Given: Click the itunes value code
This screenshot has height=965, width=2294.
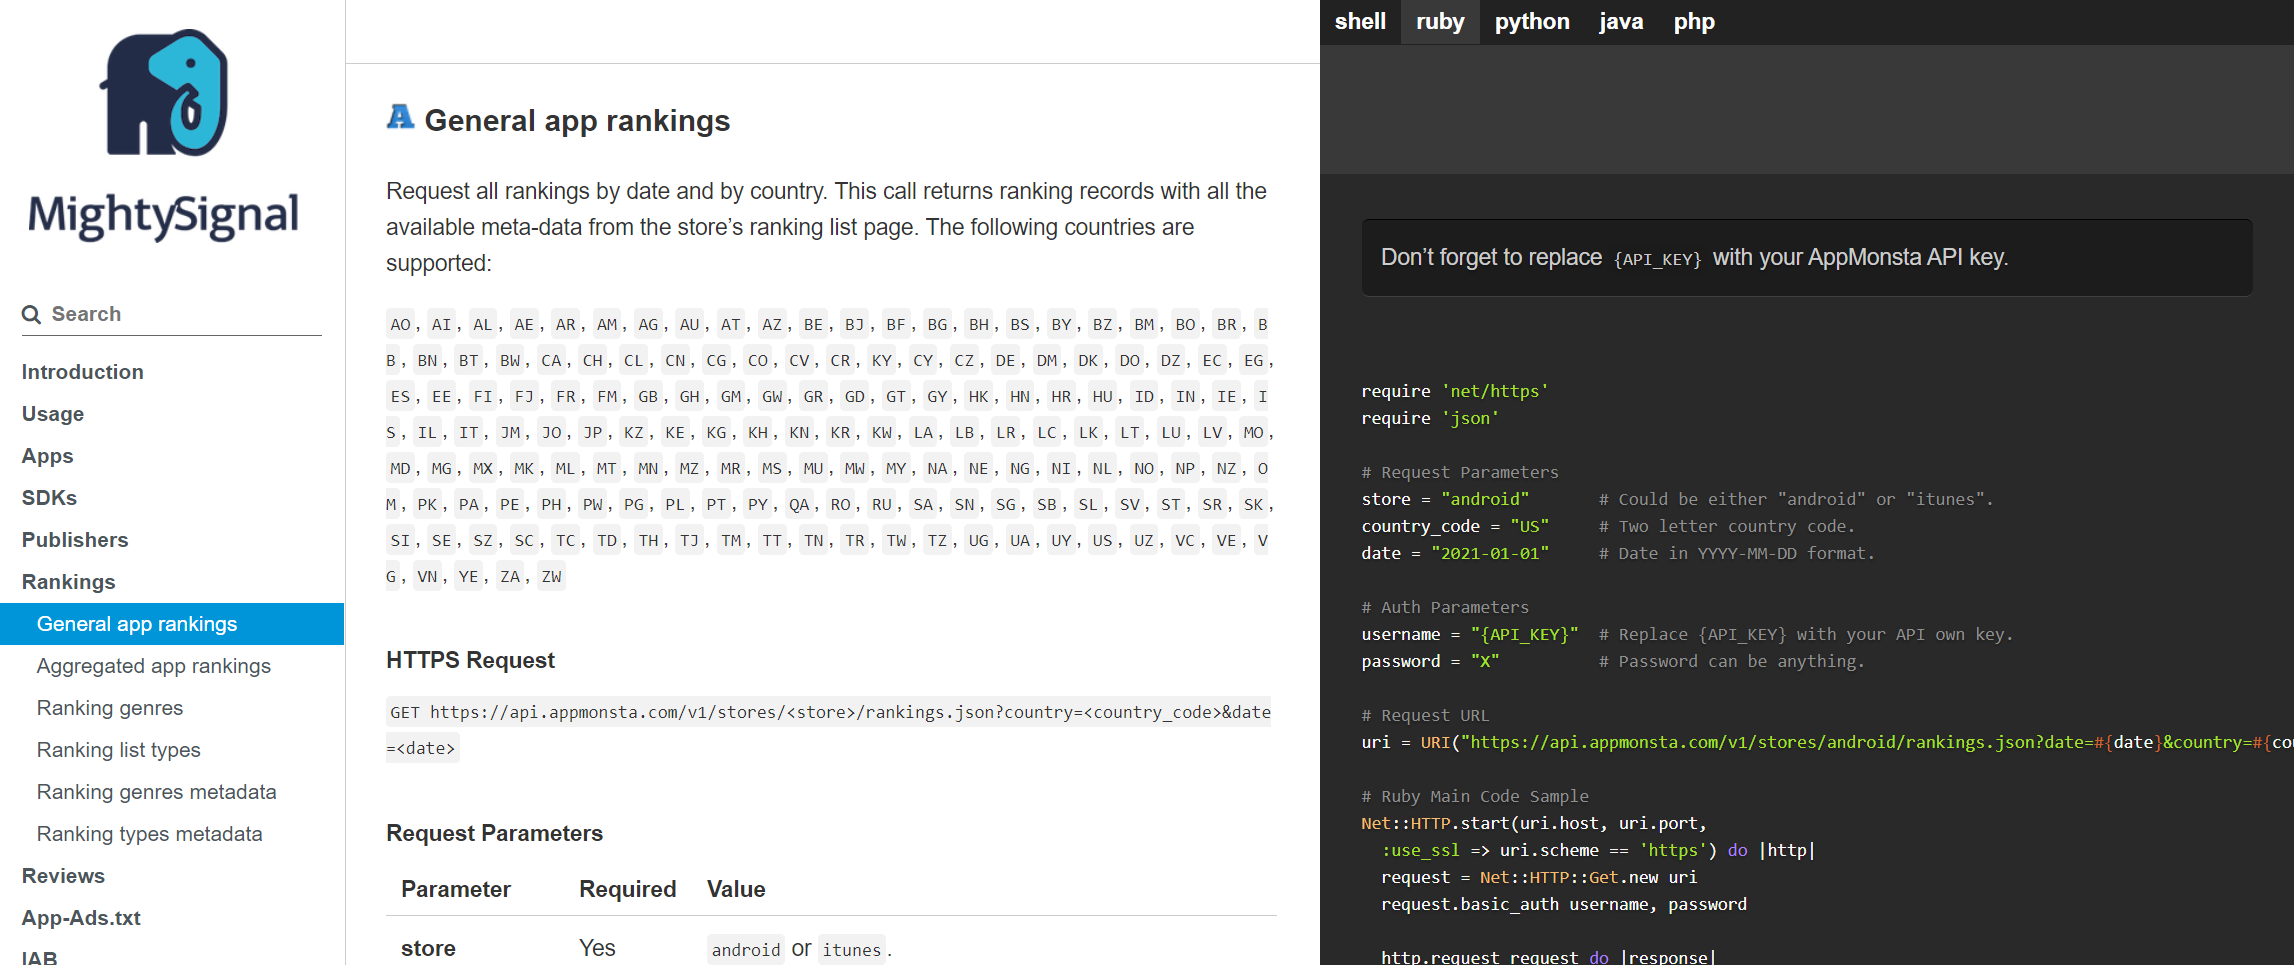Looking at the screenshot, I should (852, 949).
